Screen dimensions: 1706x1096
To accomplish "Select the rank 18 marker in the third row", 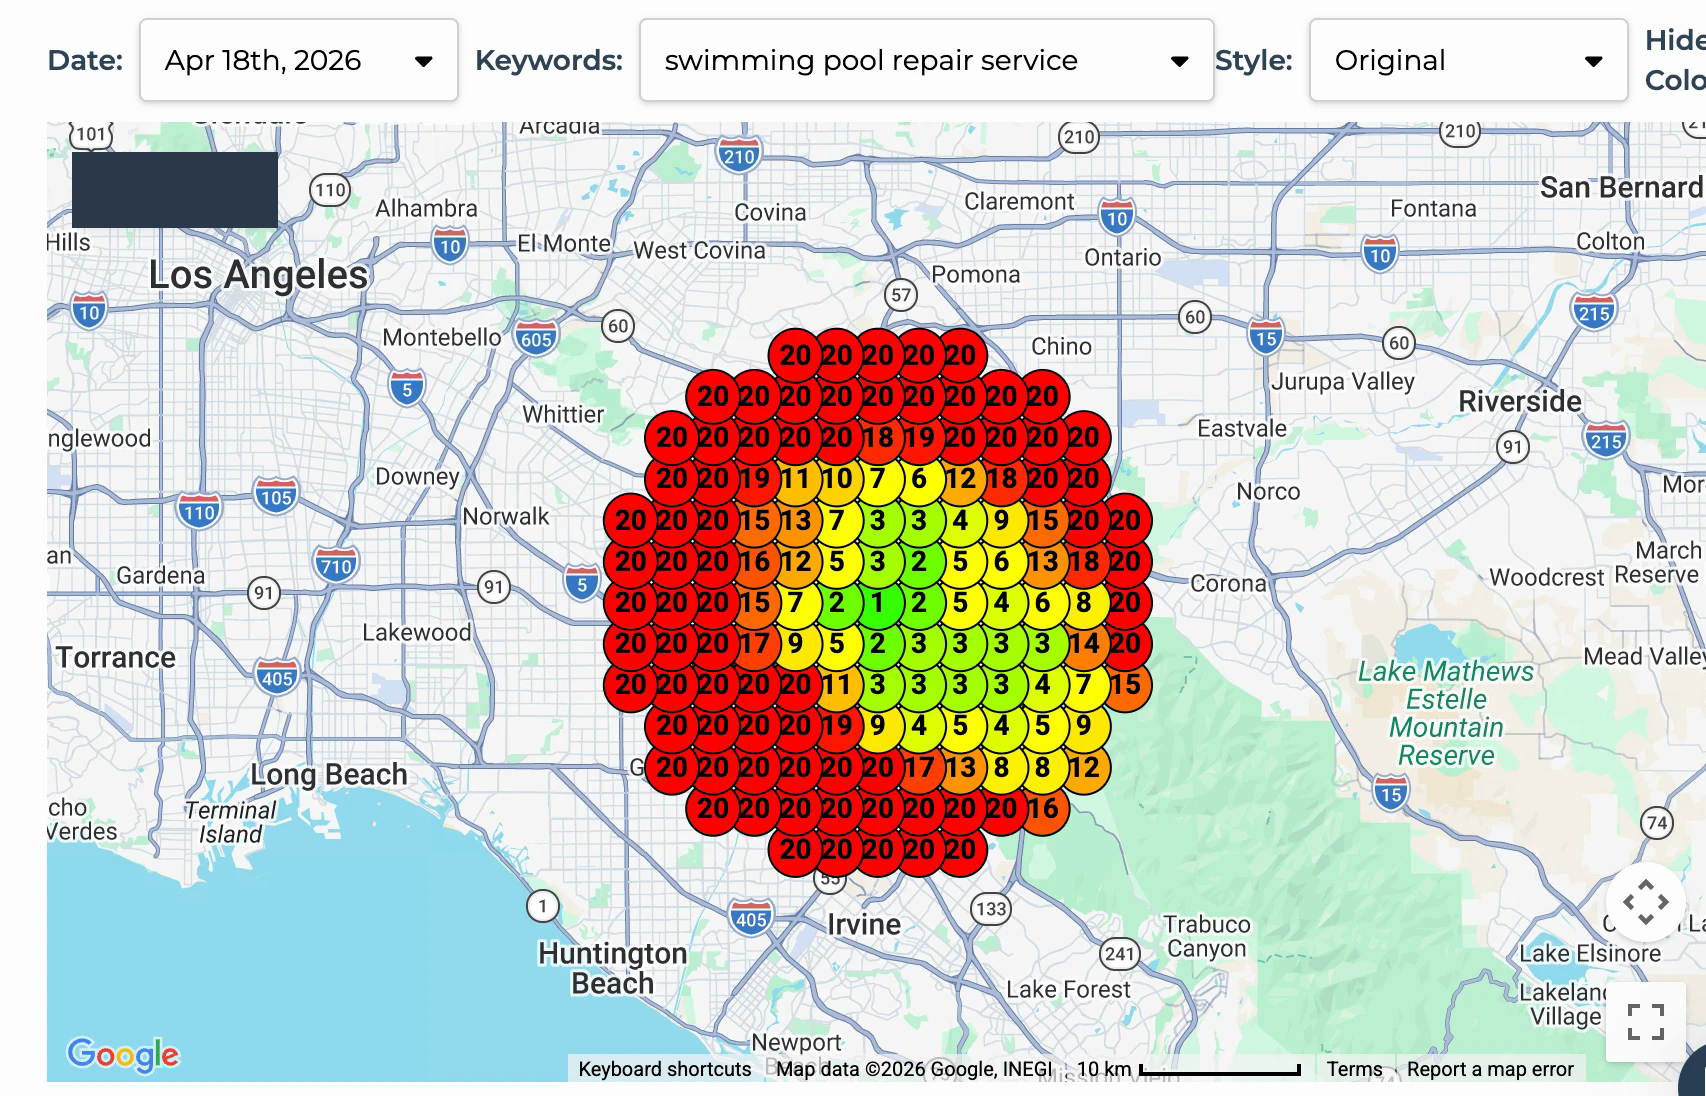I will (x=877, y=438).
